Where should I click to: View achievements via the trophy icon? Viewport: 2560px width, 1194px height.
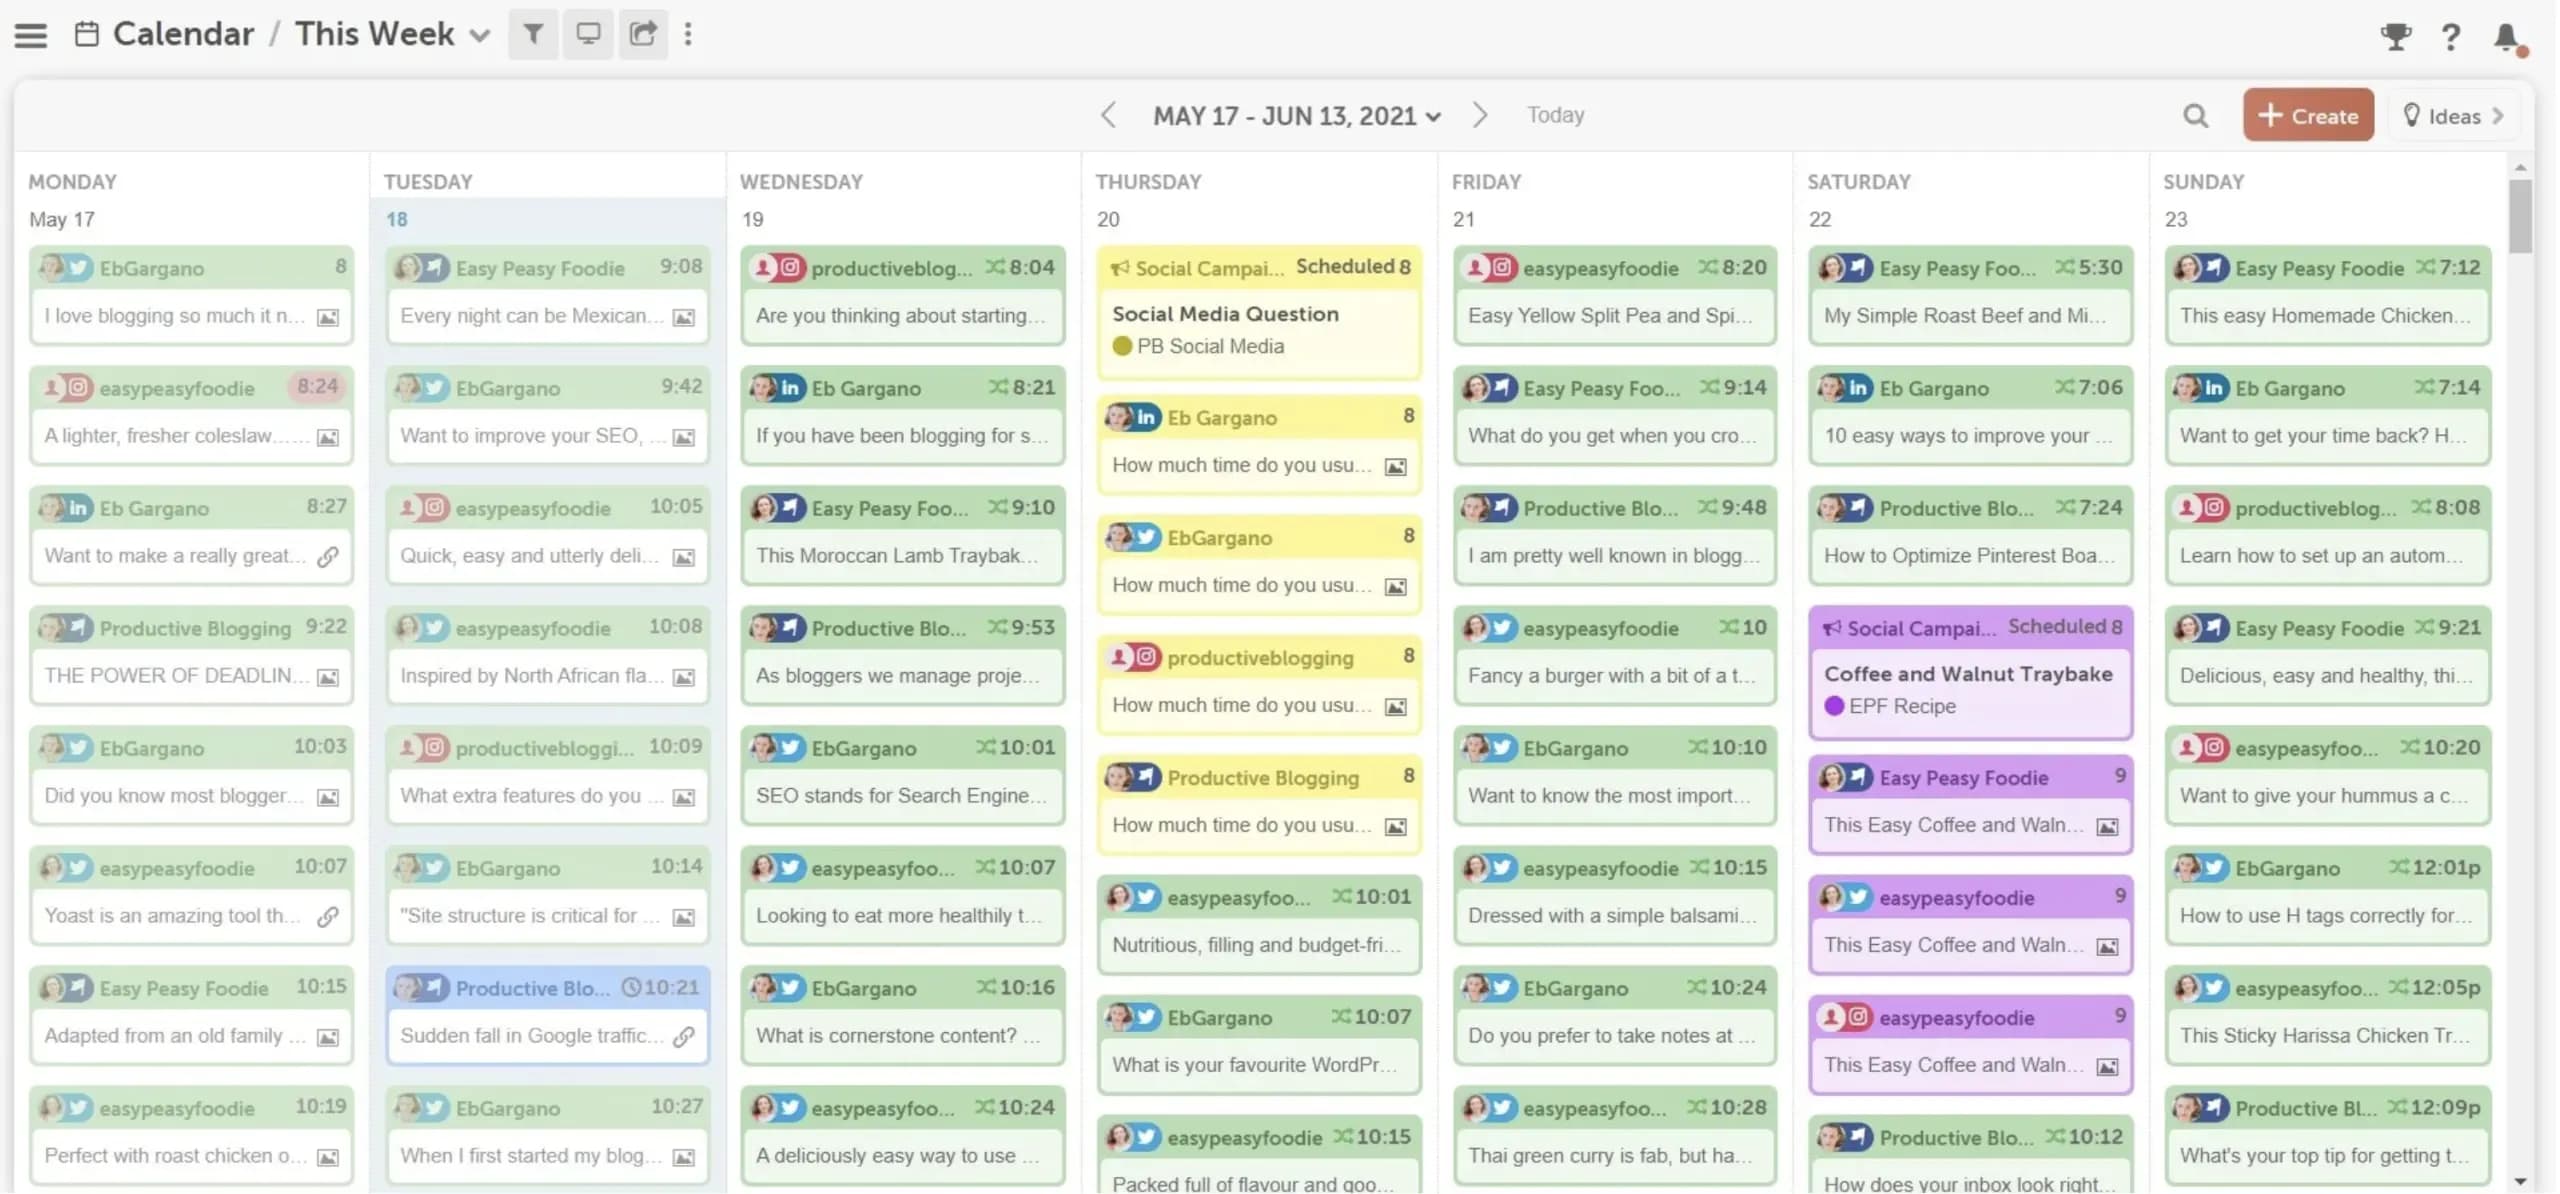[2396, 36]
